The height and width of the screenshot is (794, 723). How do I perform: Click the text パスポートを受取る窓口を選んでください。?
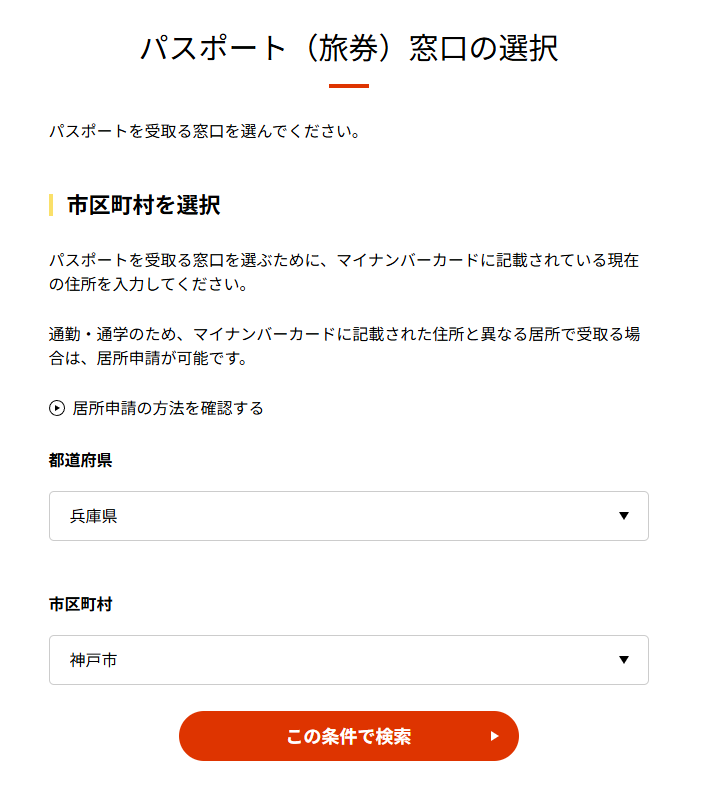204,131
